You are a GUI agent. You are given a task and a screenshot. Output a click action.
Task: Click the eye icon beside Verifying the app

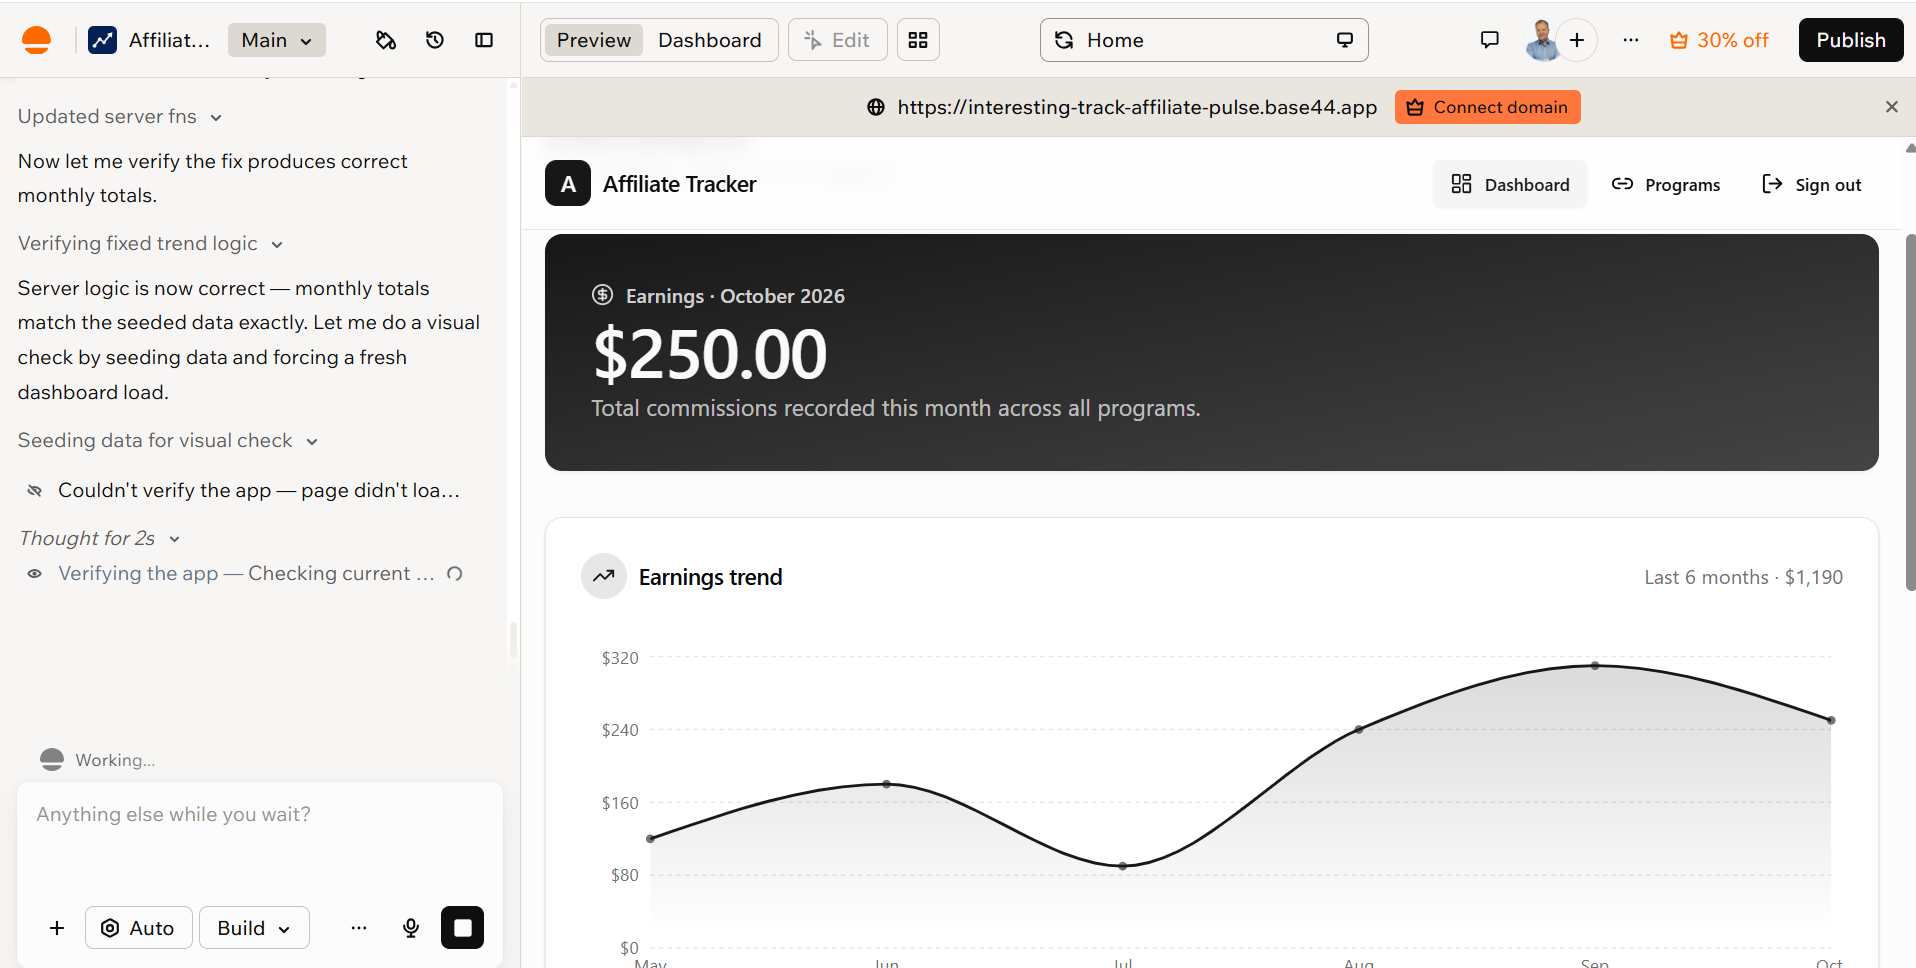coord(35,574)
